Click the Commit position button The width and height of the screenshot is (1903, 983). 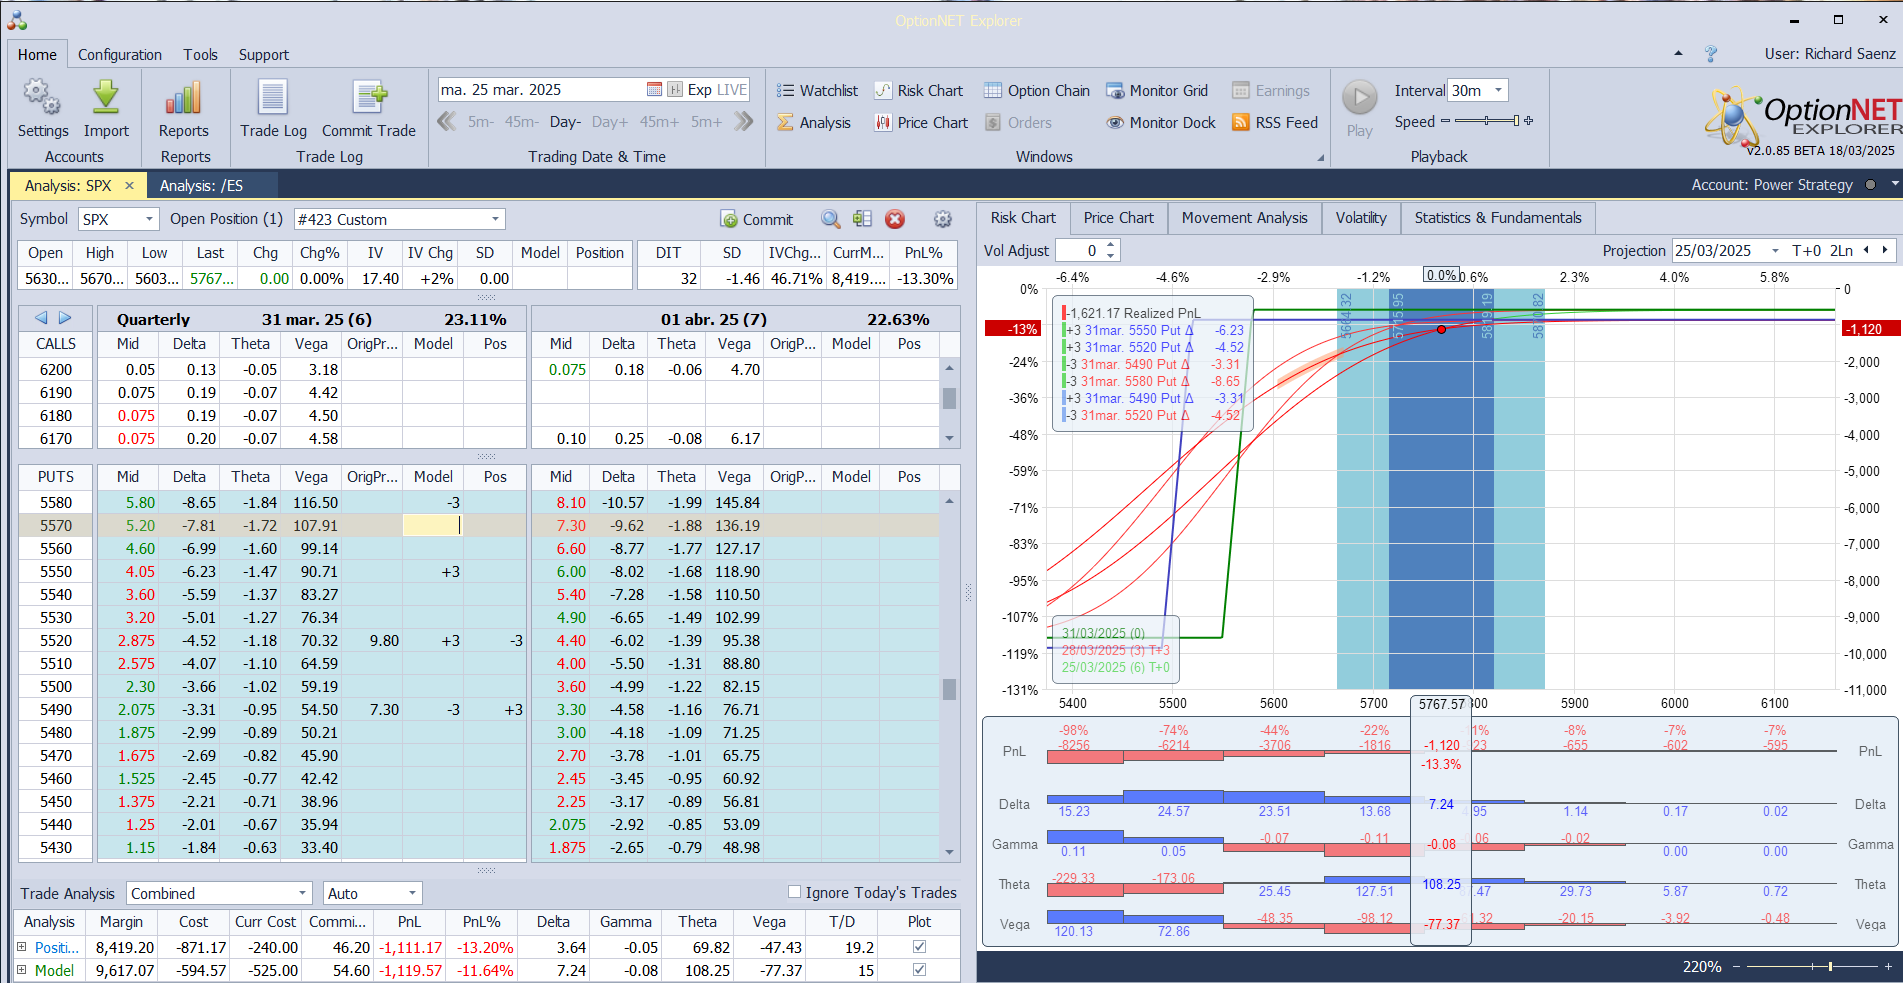click(757, 219)
